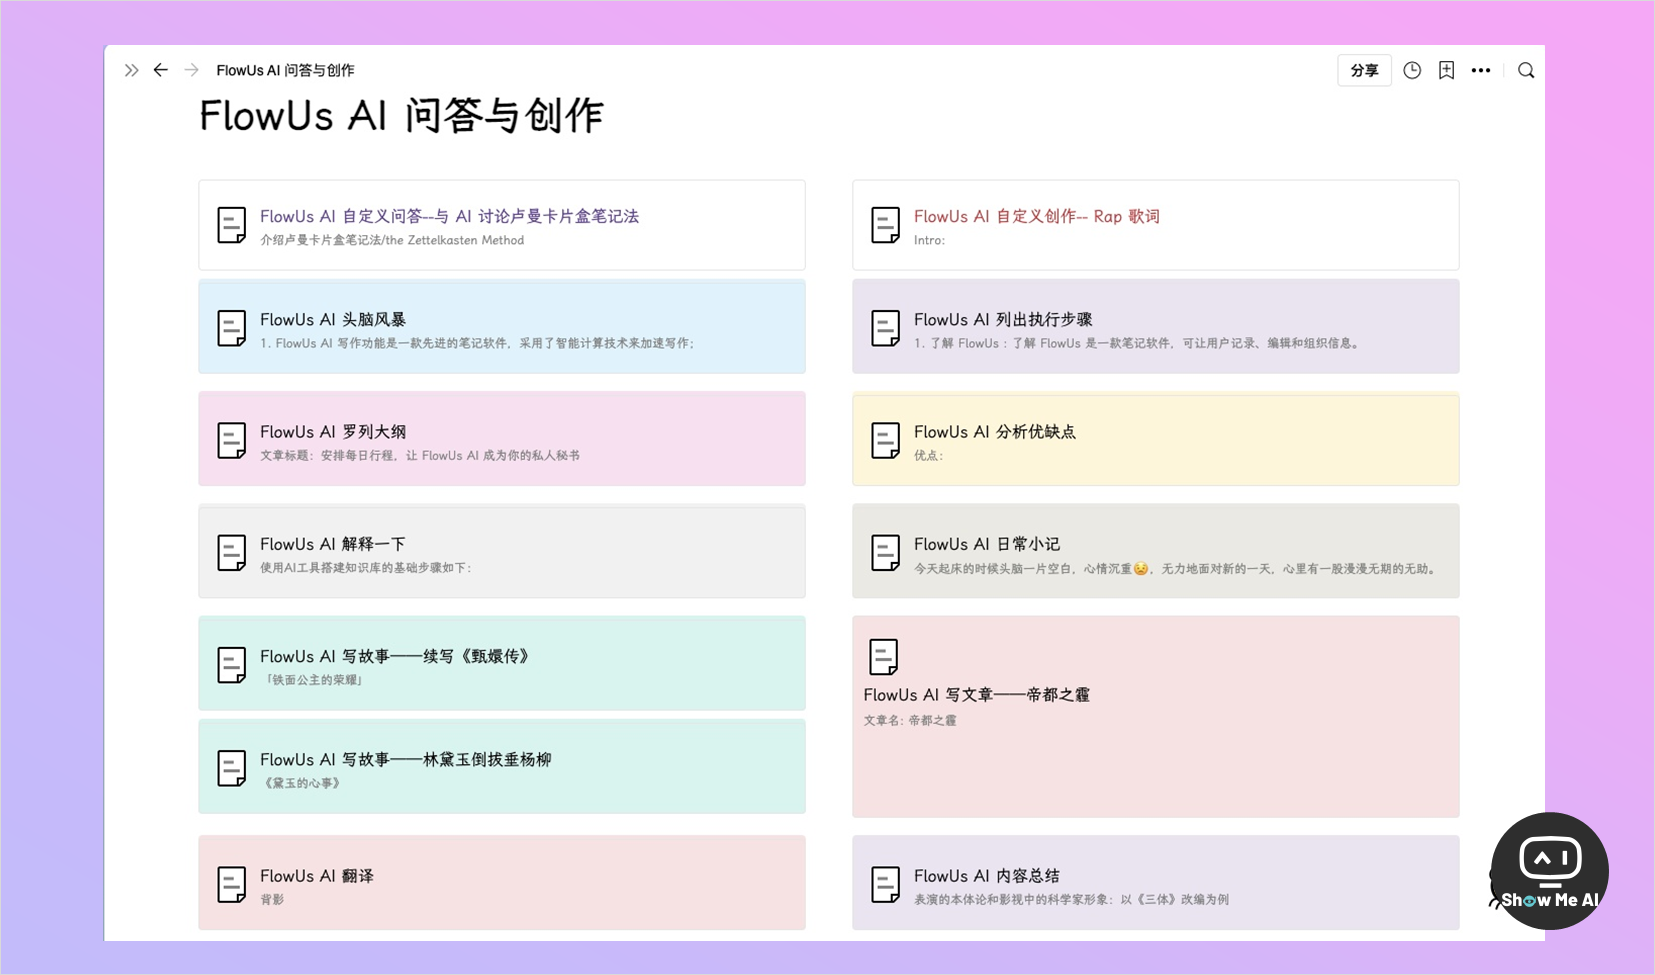Click page icon of FlowUs AI 解释一下

(232, 552)
